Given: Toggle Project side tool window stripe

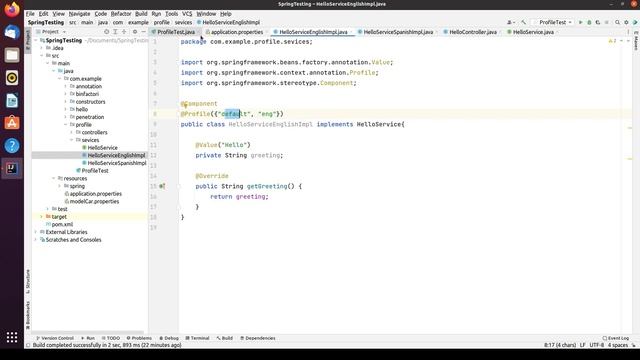Looking at the screenshot, I should (28, 39).
